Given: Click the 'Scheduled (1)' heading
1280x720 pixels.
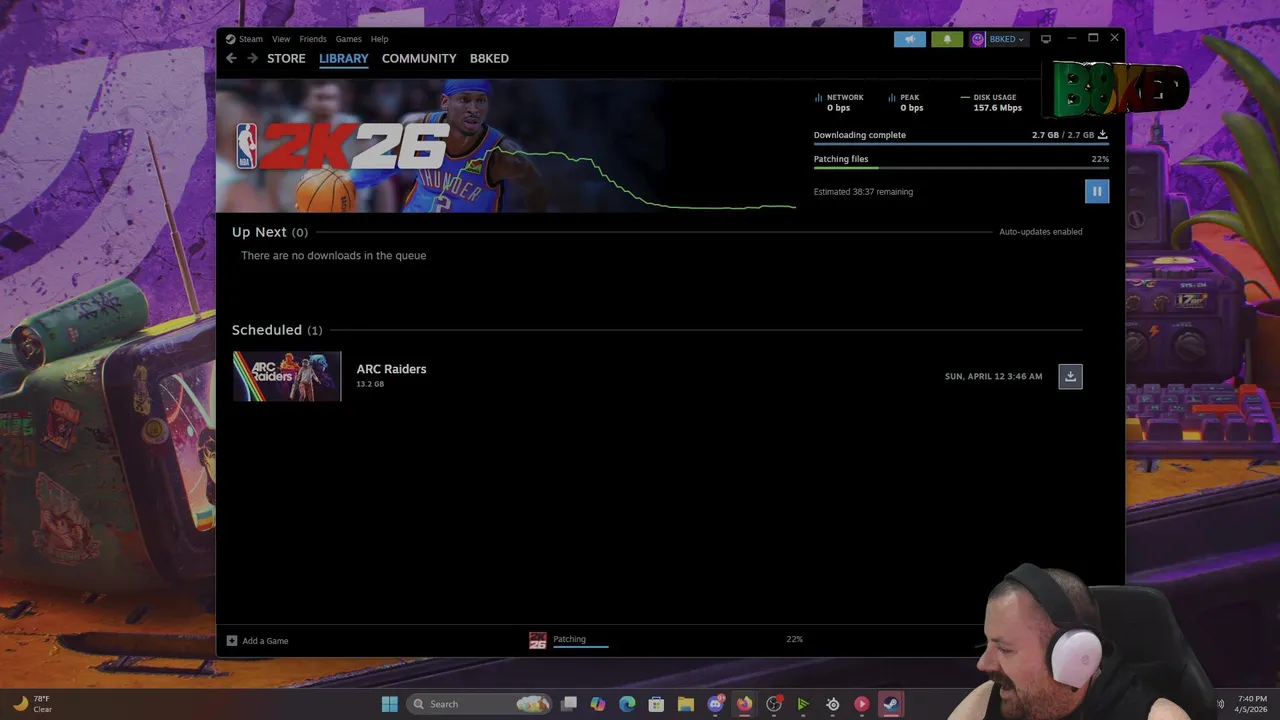Looking at the screenshot, I should point(277,330).
